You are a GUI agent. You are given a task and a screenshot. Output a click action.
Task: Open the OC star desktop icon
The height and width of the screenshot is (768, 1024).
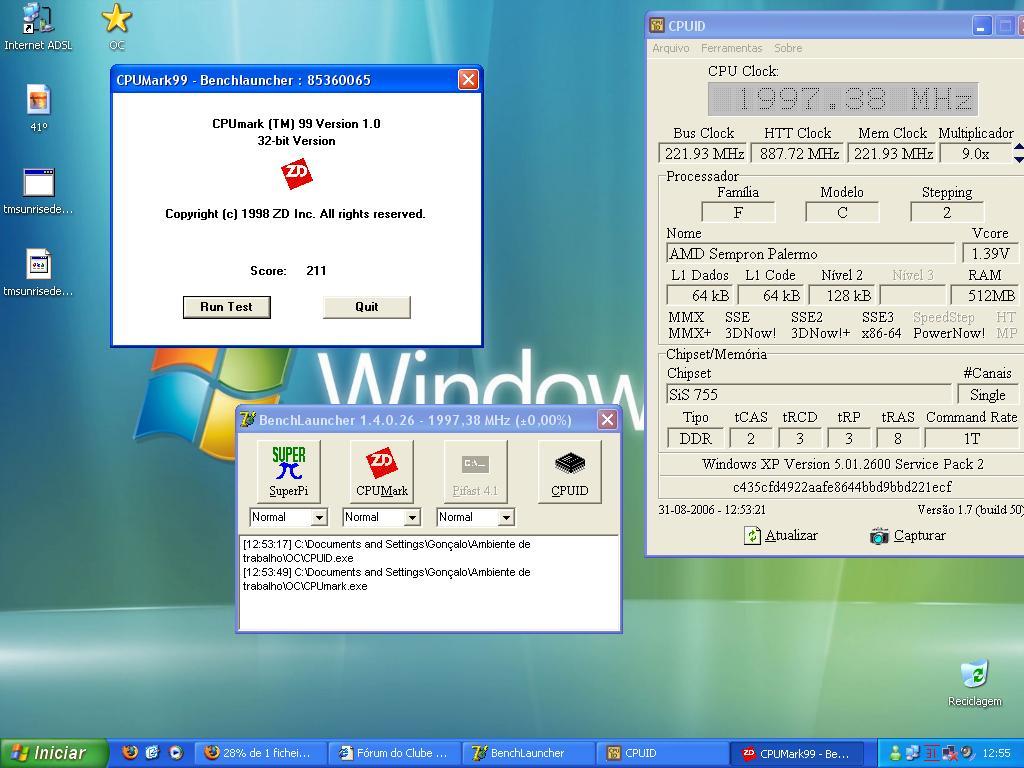(x=117, y=27)
